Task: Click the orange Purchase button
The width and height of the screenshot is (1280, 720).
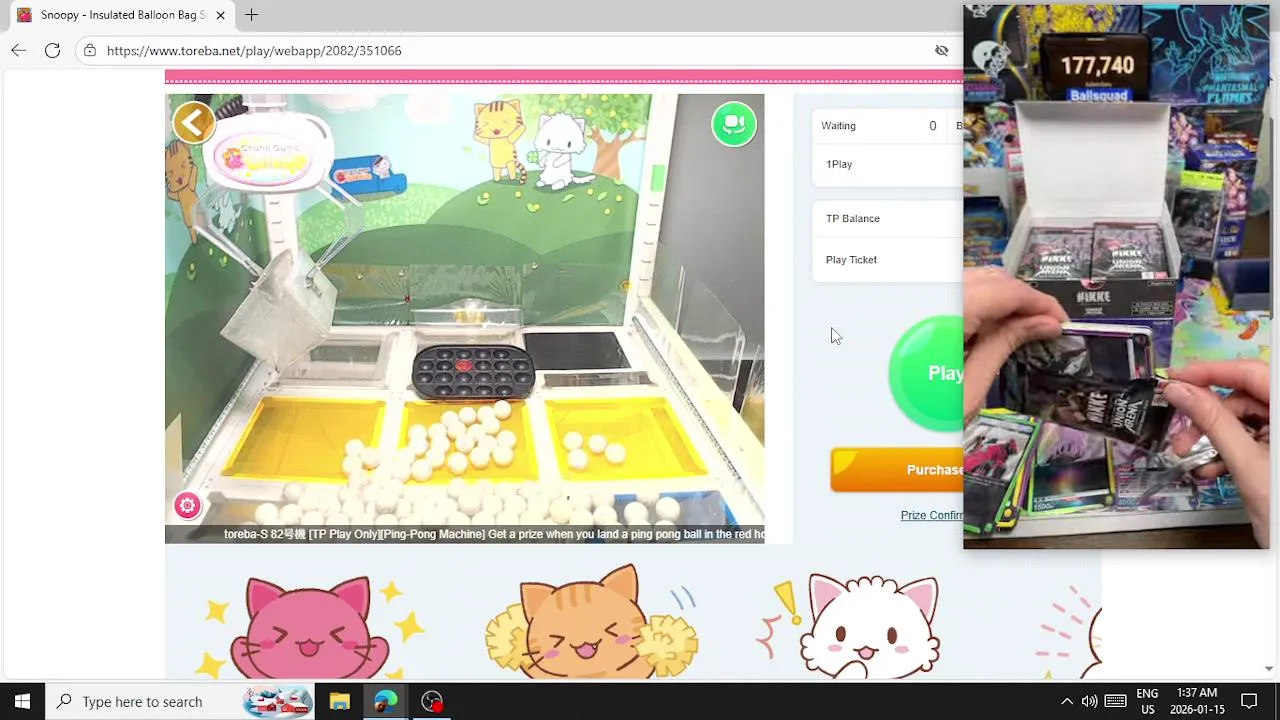Action: (897, 470)
